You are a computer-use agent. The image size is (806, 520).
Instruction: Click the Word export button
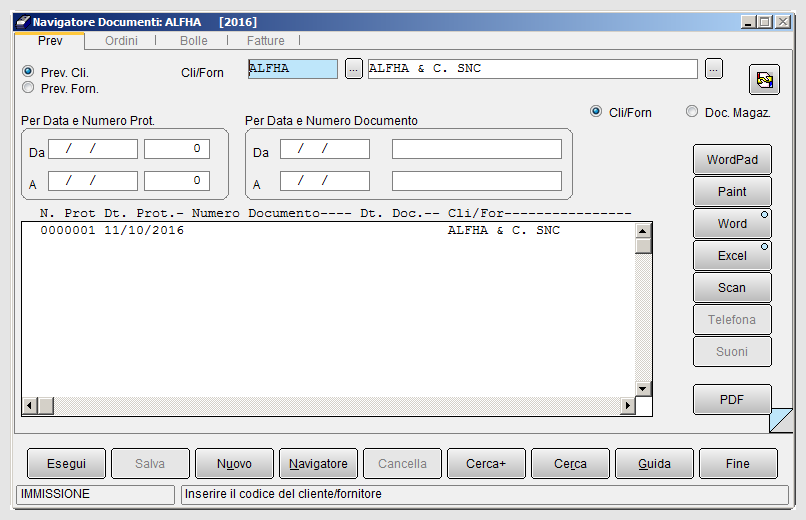[732, 224]
